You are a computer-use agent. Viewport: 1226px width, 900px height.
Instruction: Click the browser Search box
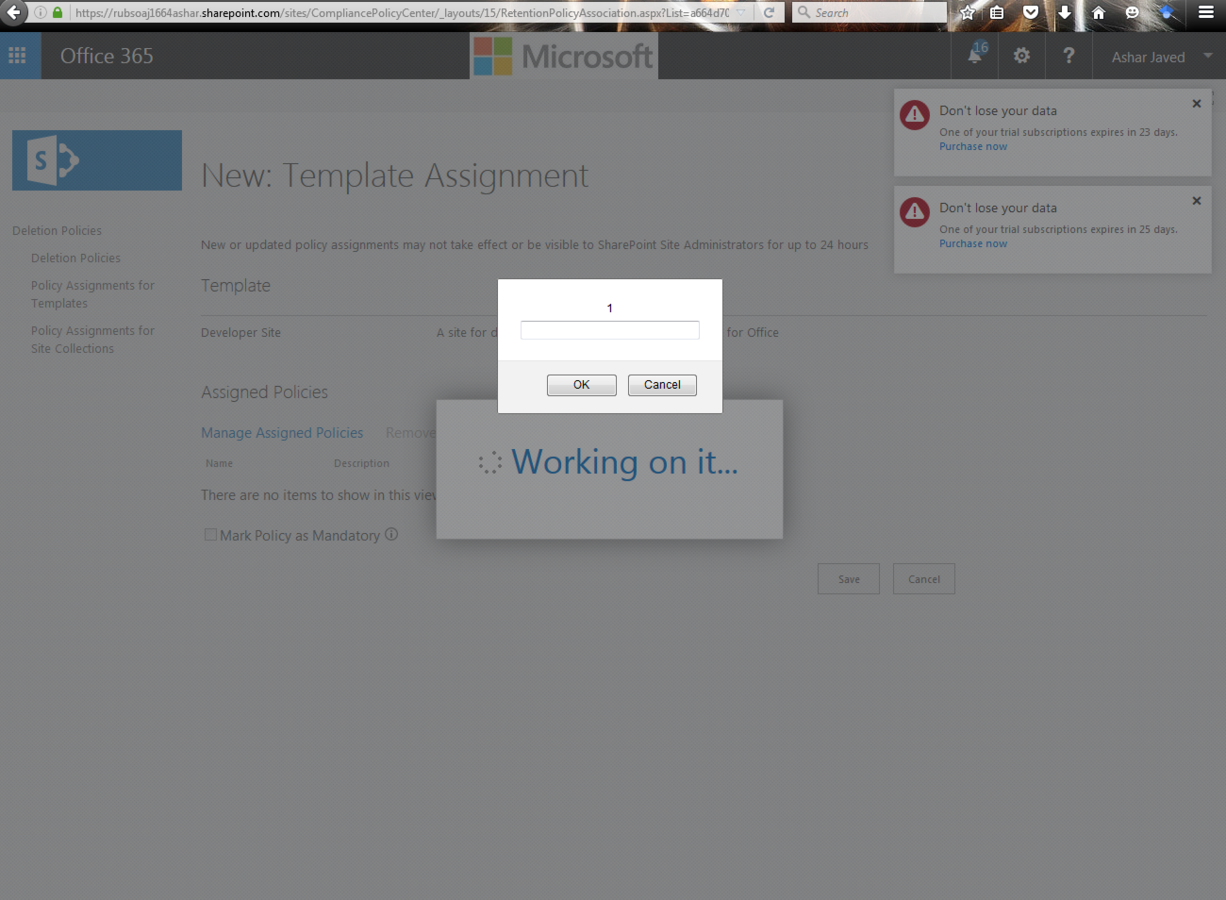point(870,13)
